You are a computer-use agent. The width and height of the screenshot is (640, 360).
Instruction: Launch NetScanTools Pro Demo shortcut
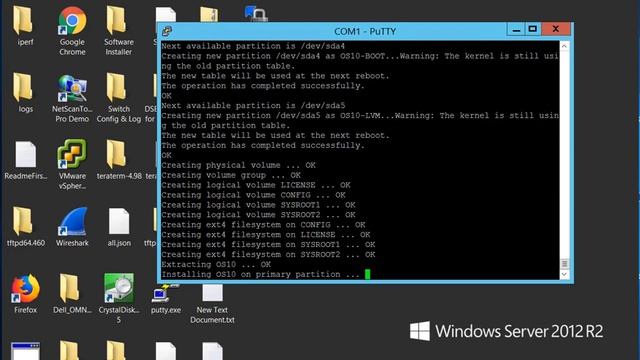click(72, 98)
